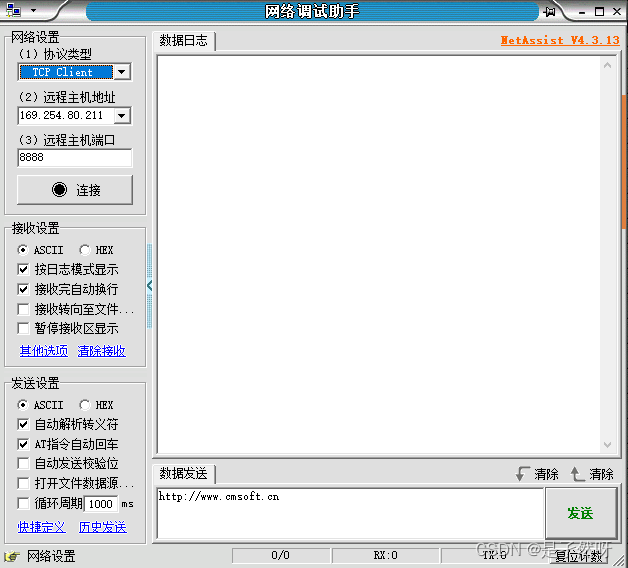Pin the window on top
Viewport: 628px width, 568px height.
(550, 12)
